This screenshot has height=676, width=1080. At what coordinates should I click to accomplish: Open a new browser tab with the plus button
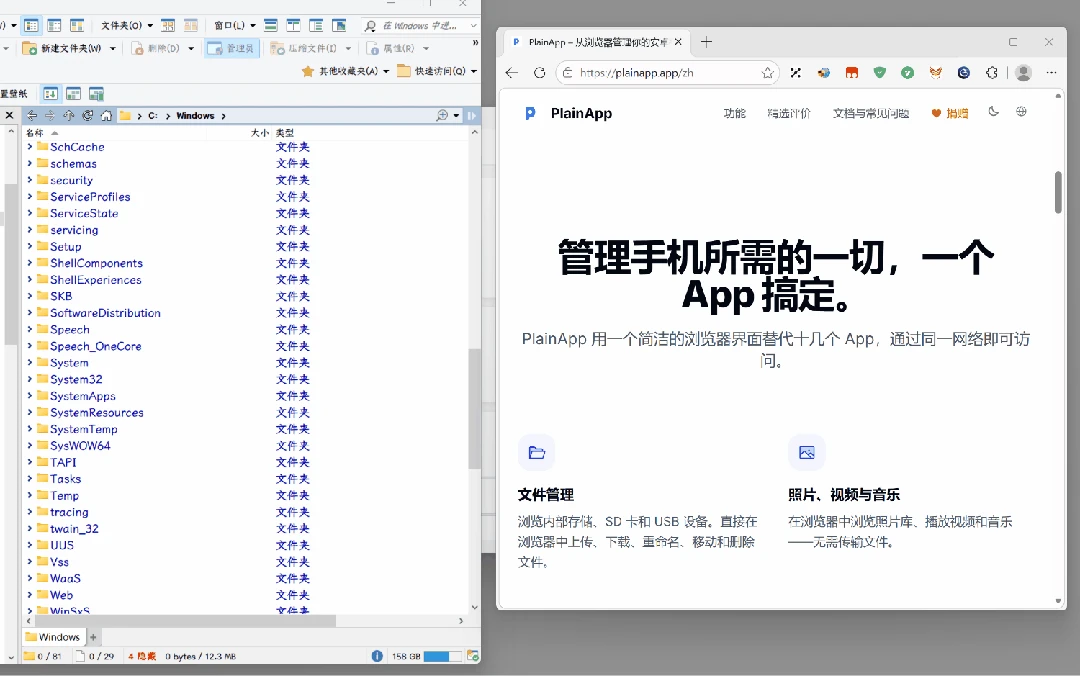pos(706,42)
